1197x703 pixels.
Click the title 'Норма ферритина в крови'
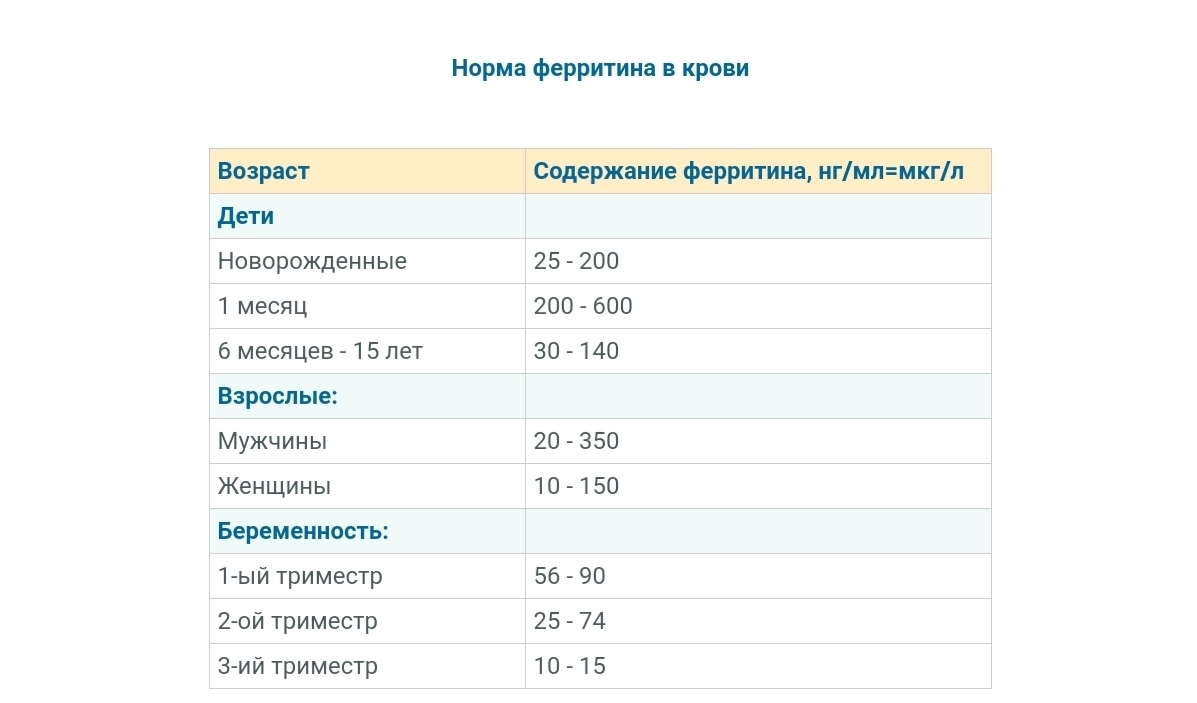(x=600, y=68)
